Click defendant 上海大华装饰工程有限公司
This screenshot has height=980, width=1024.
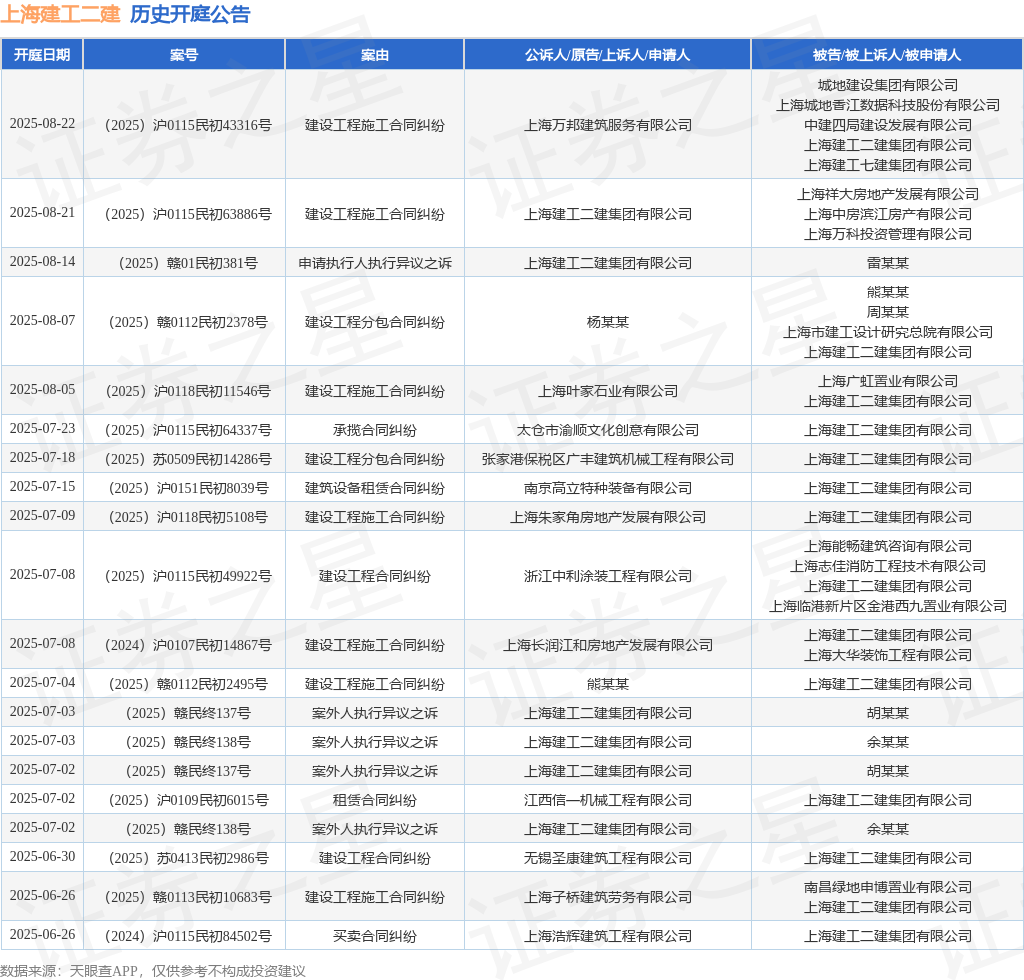[x=888, y=655]
